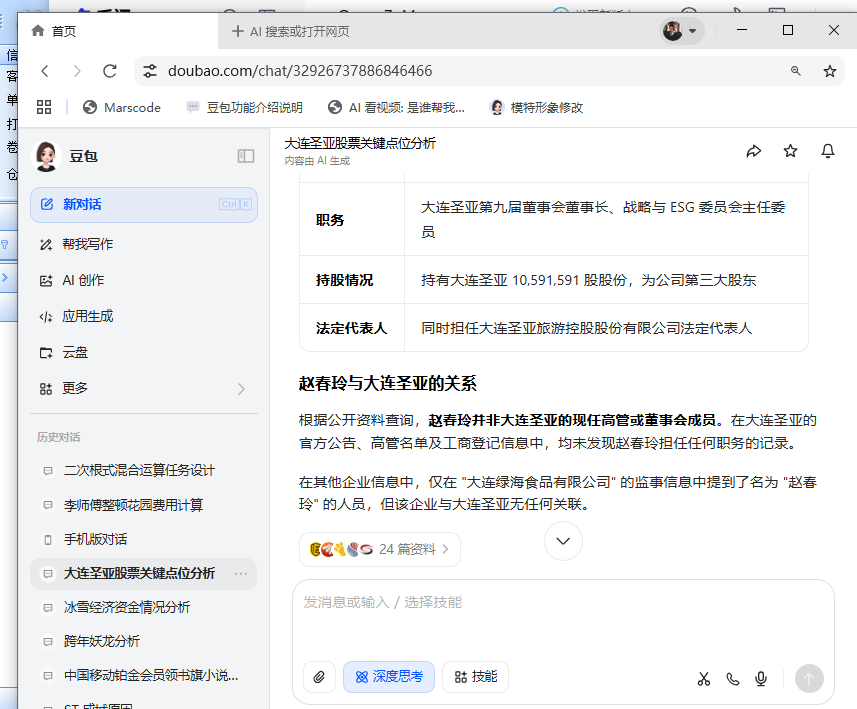Click table cell 法定代表人
The height and width of the screenshot is (709, 857).
click(352, 328)
